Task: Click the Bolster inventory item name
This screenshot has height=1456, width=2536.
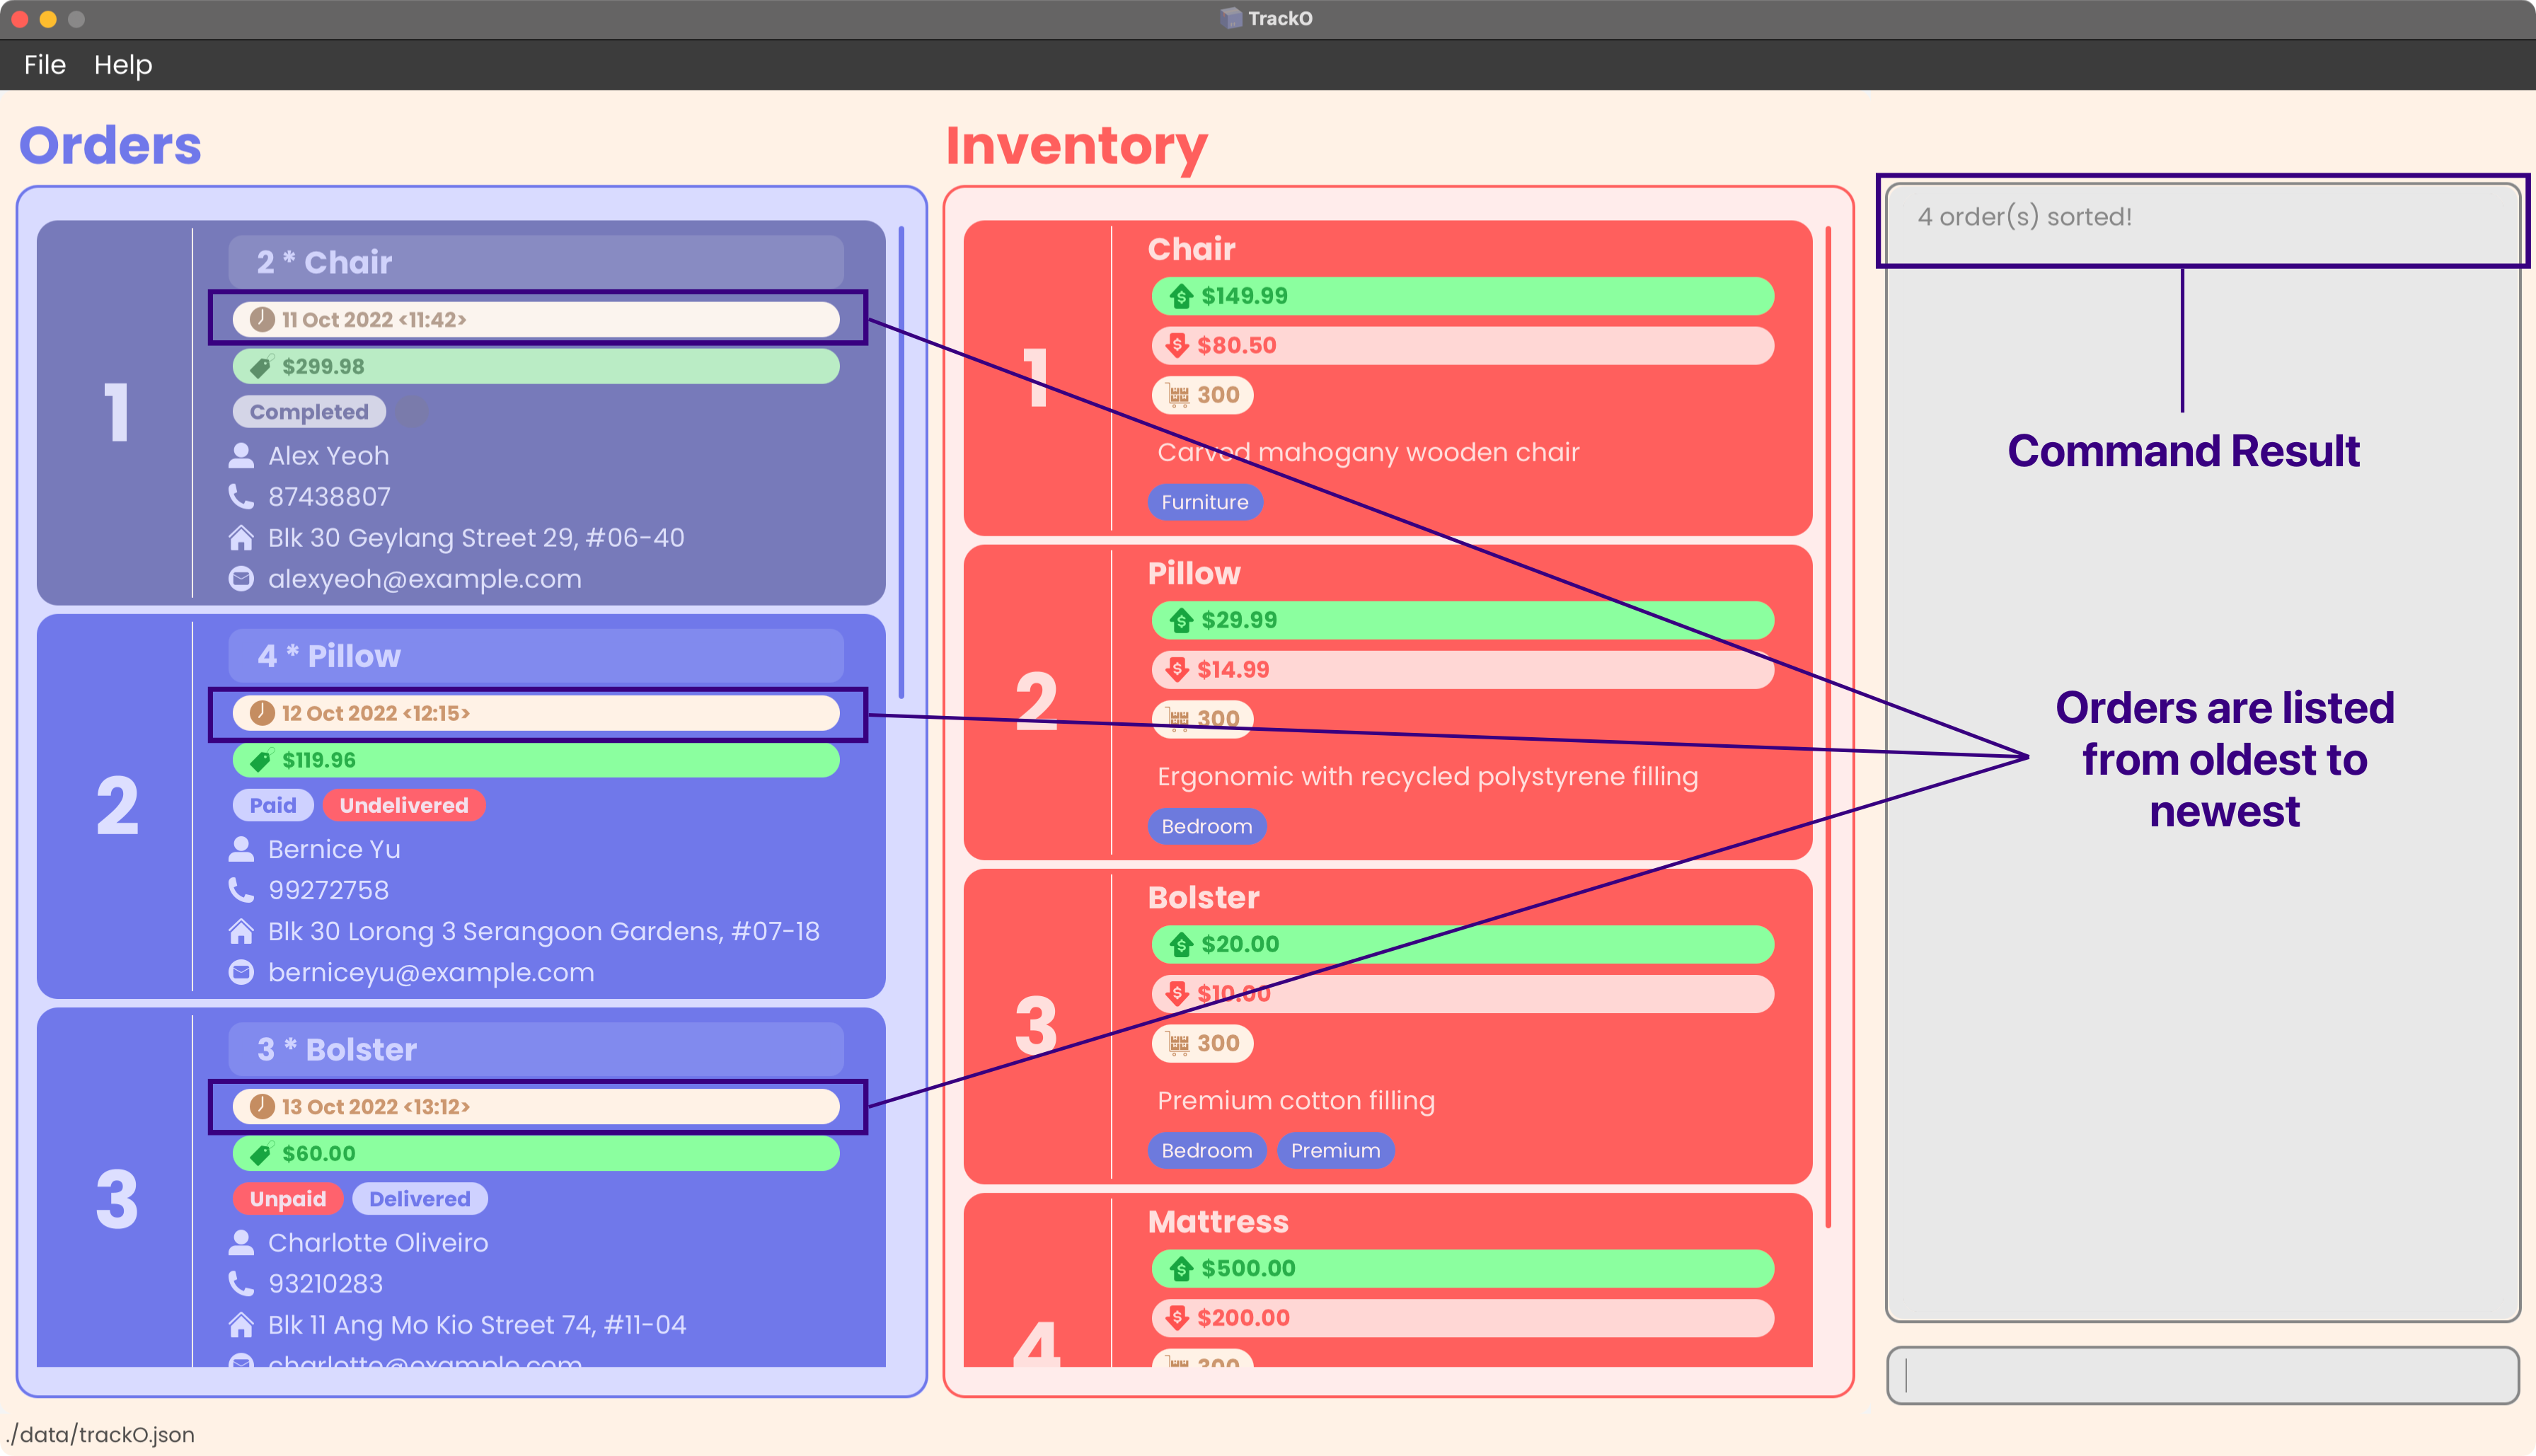Action: (x=1204, y=897)
